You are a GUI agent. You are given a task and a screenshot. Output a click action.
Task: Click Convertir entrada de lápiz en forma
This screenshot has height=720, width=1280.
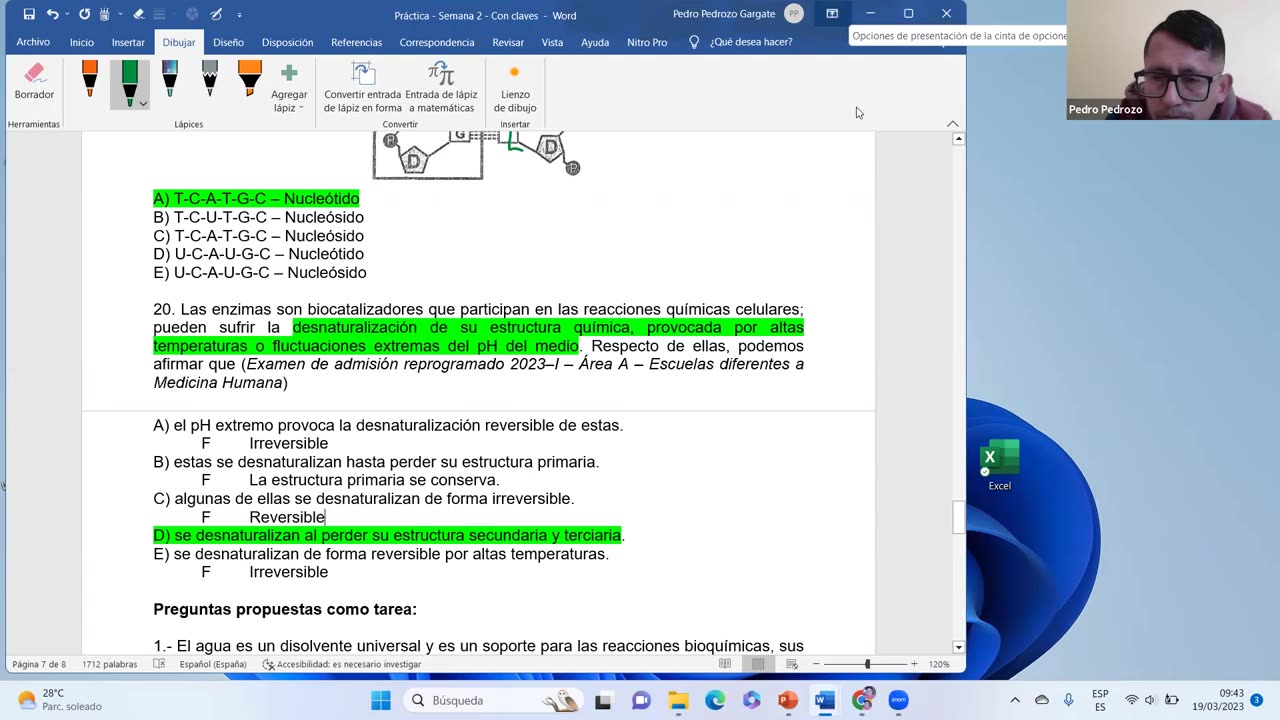[363, 88]
